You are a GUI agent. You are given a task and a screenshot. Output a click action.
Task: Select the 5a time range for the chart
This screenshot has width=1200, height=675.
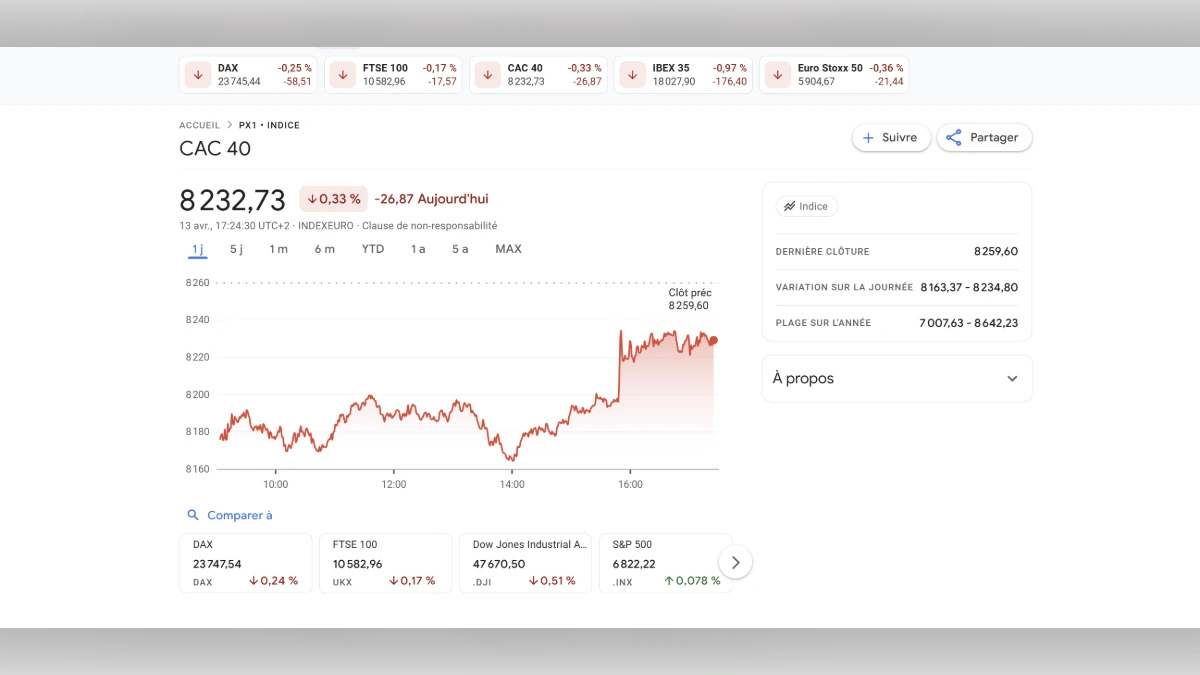(x=459, y=249)
